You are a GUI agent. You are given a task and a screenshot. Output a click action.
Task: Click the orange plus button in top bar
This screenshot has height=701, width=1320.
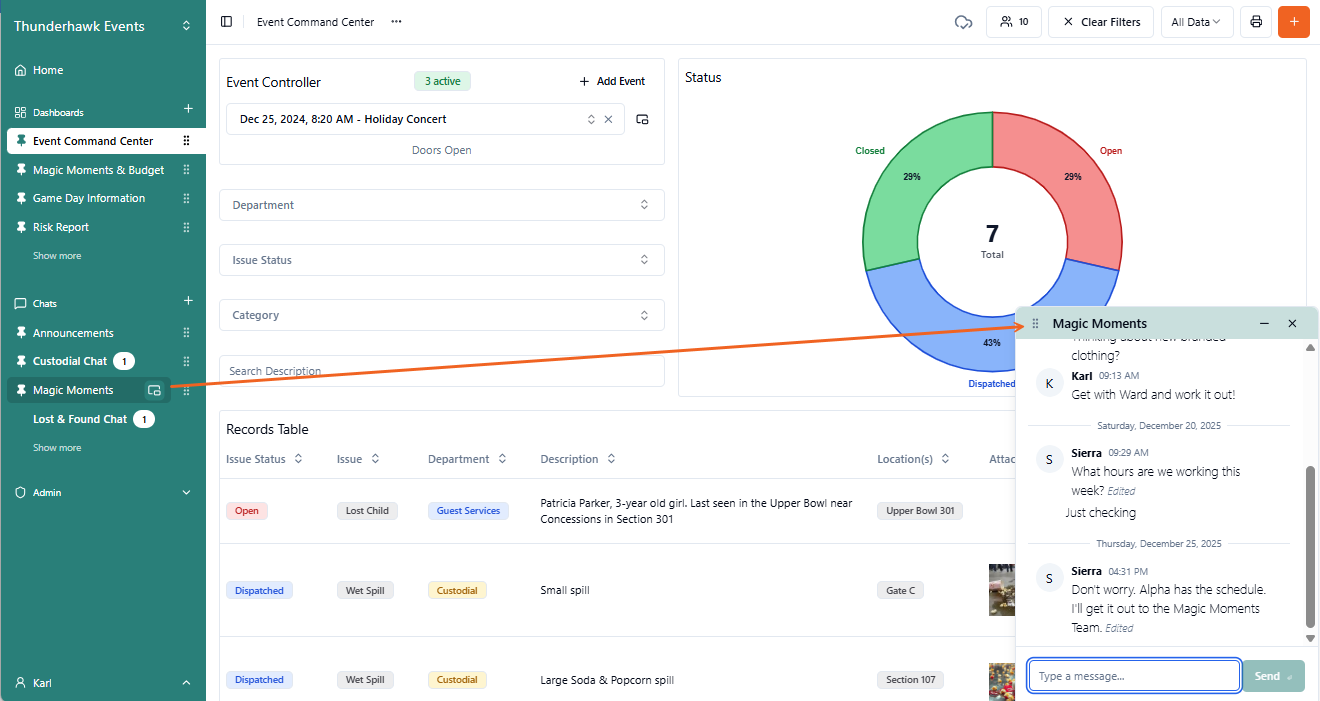1293,22
